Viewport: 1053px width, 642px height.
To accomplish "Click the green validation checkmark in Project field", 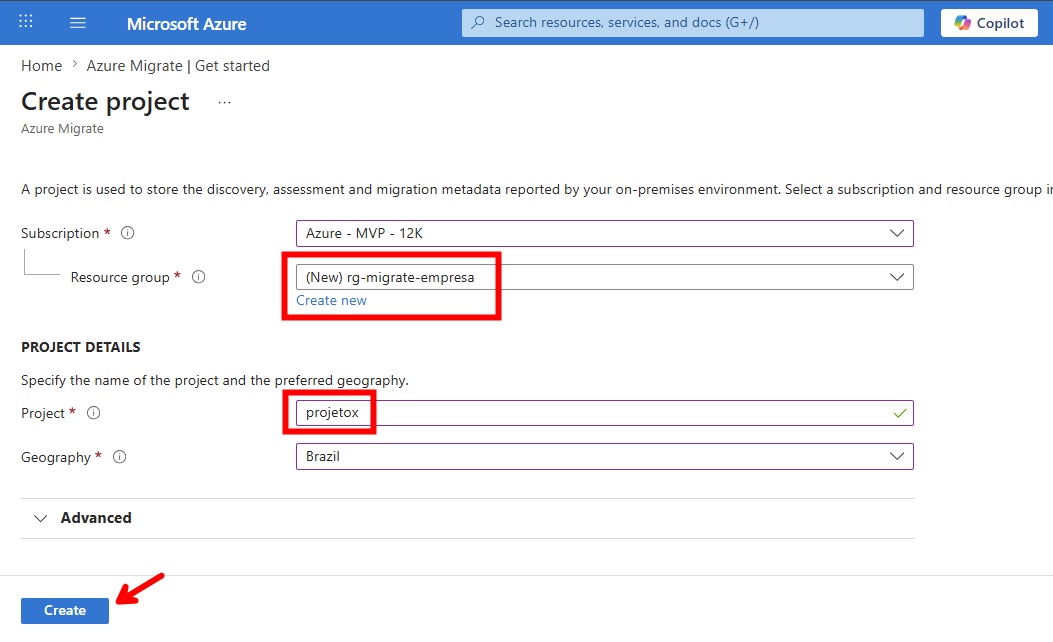I will point(900,413).
